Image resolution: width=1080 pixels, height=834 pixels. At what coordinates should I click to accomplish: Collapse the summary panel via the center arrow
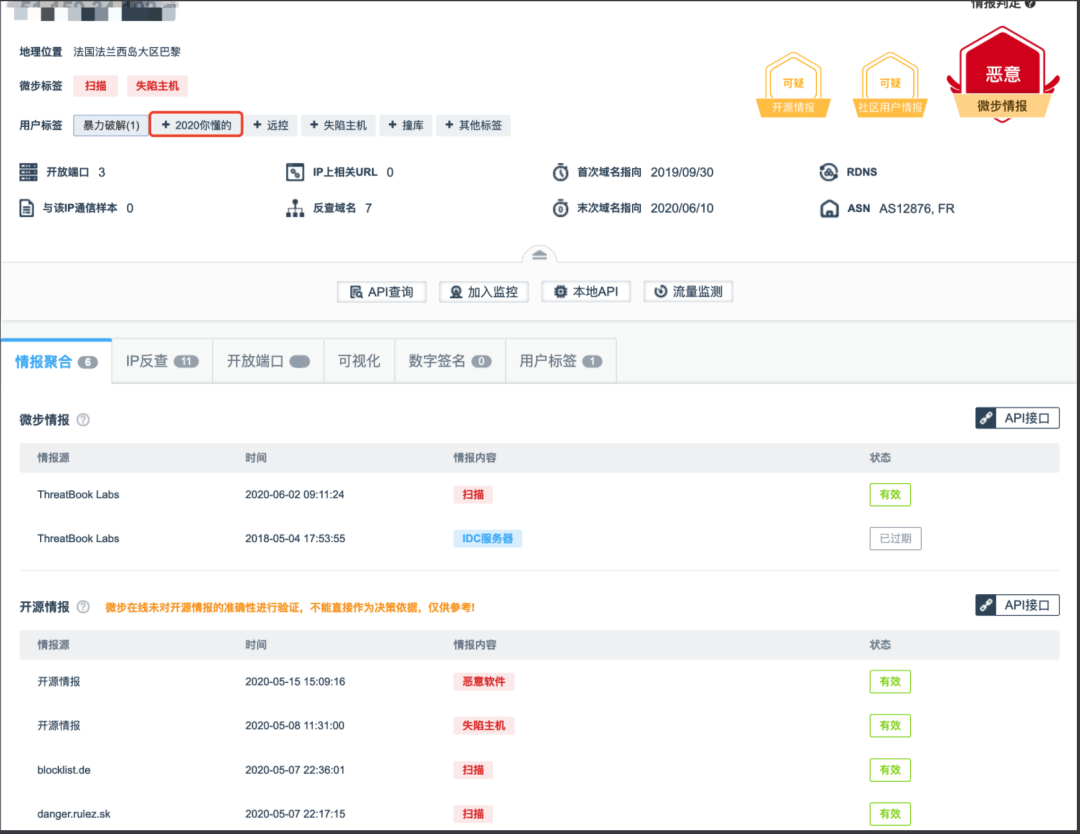tap(539, 254)
